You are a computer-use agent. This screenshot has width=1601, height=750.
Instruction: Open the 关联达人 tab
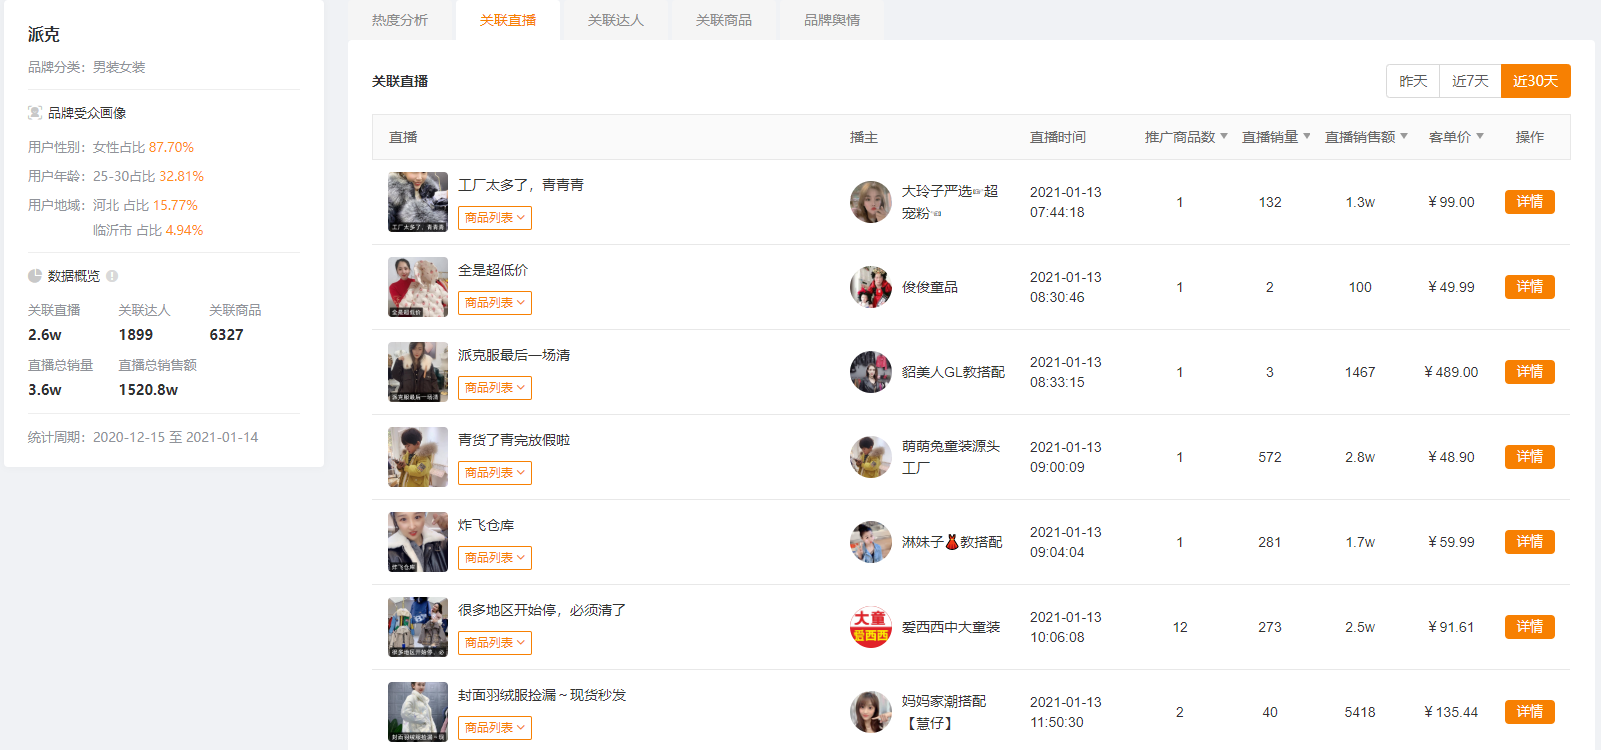click(x=616, y=20)
